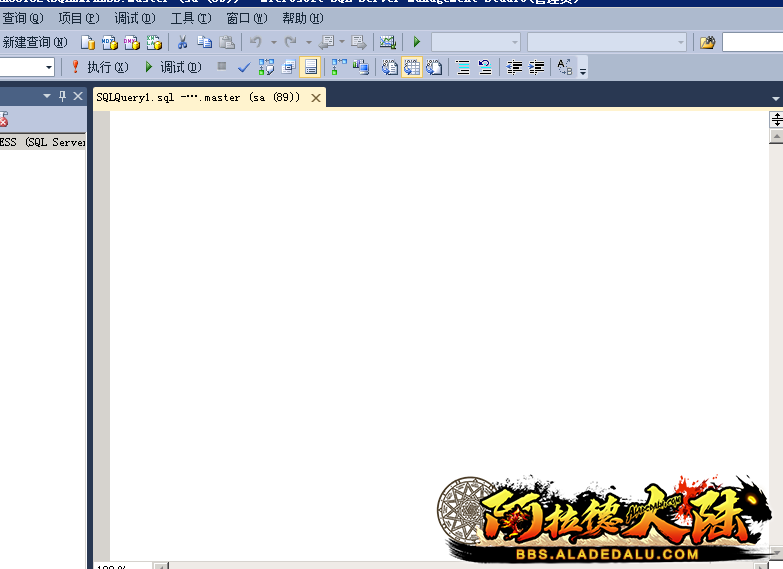
Task: Open the 工具(T) menu
Action: point(190,18)
